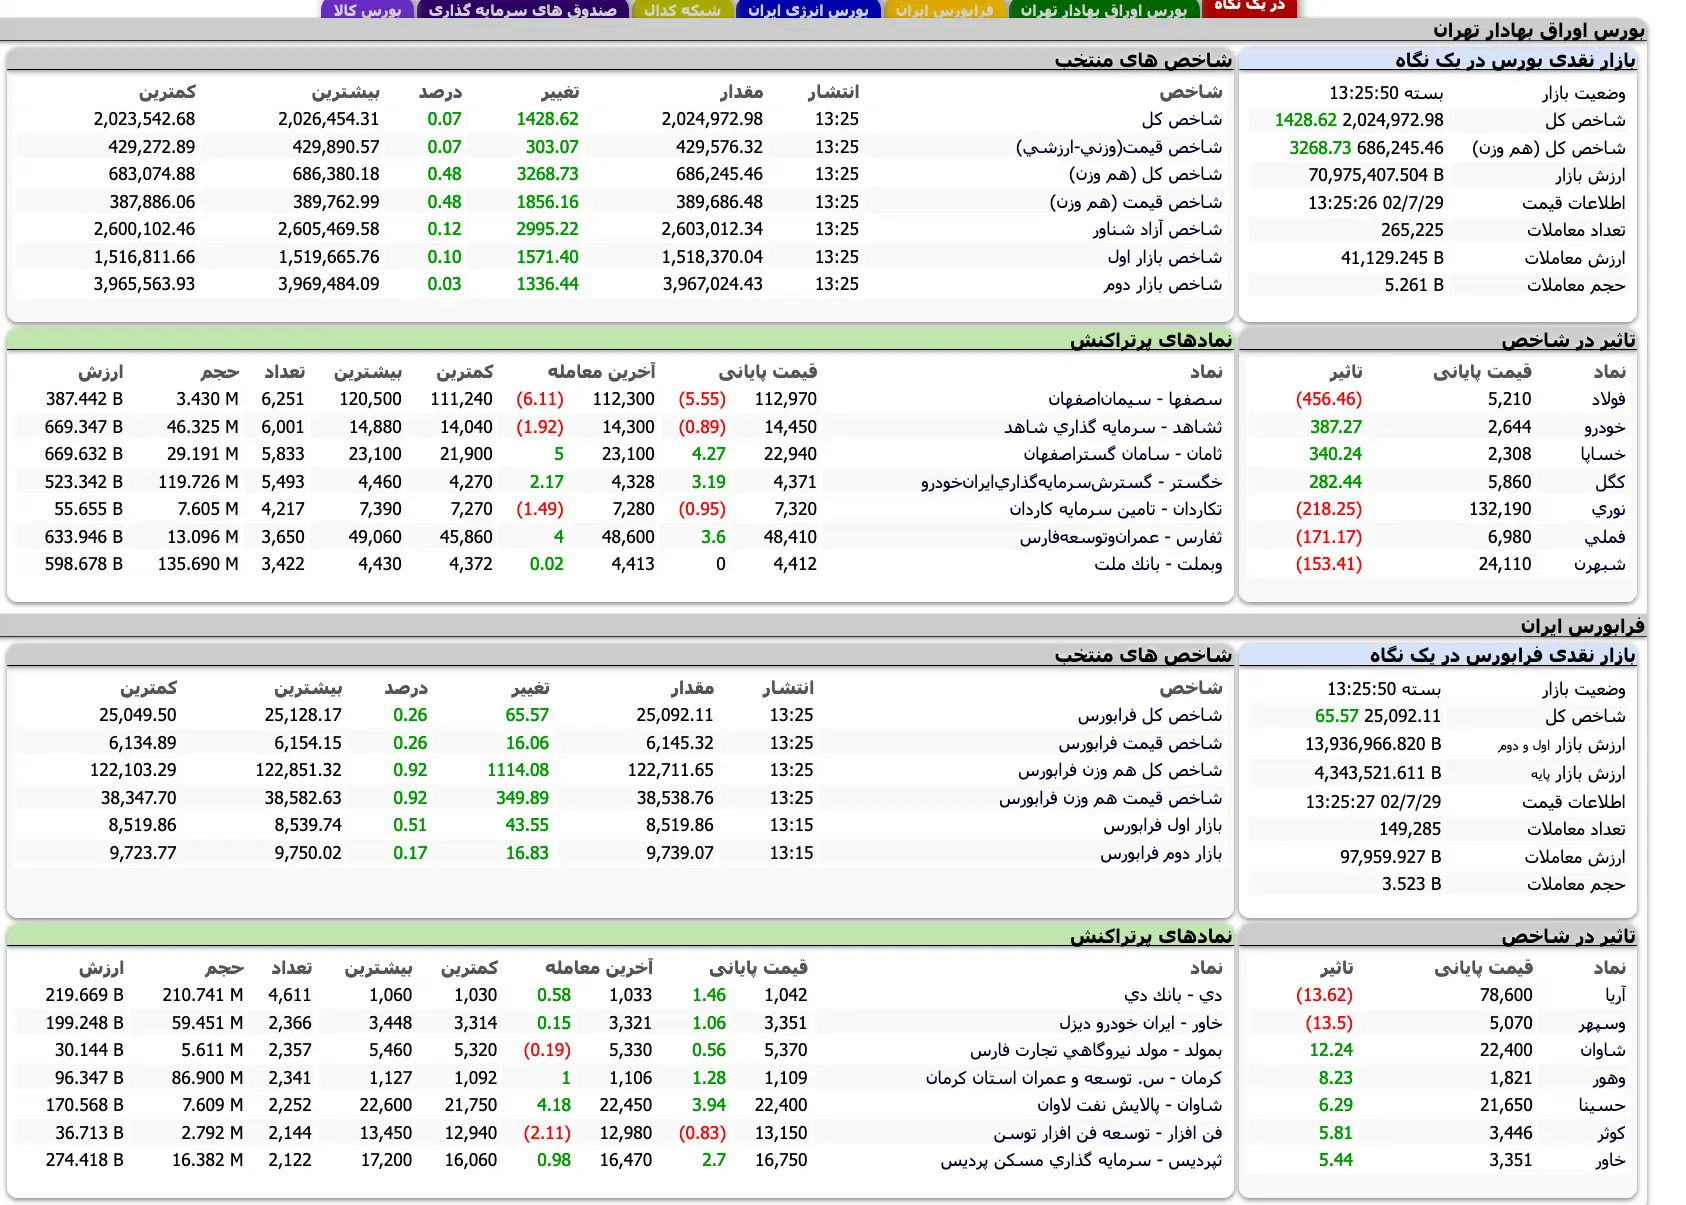
Task: Open Farabourse impact symbol 'وسپهر'
Action: (x=1602, y=1023)
